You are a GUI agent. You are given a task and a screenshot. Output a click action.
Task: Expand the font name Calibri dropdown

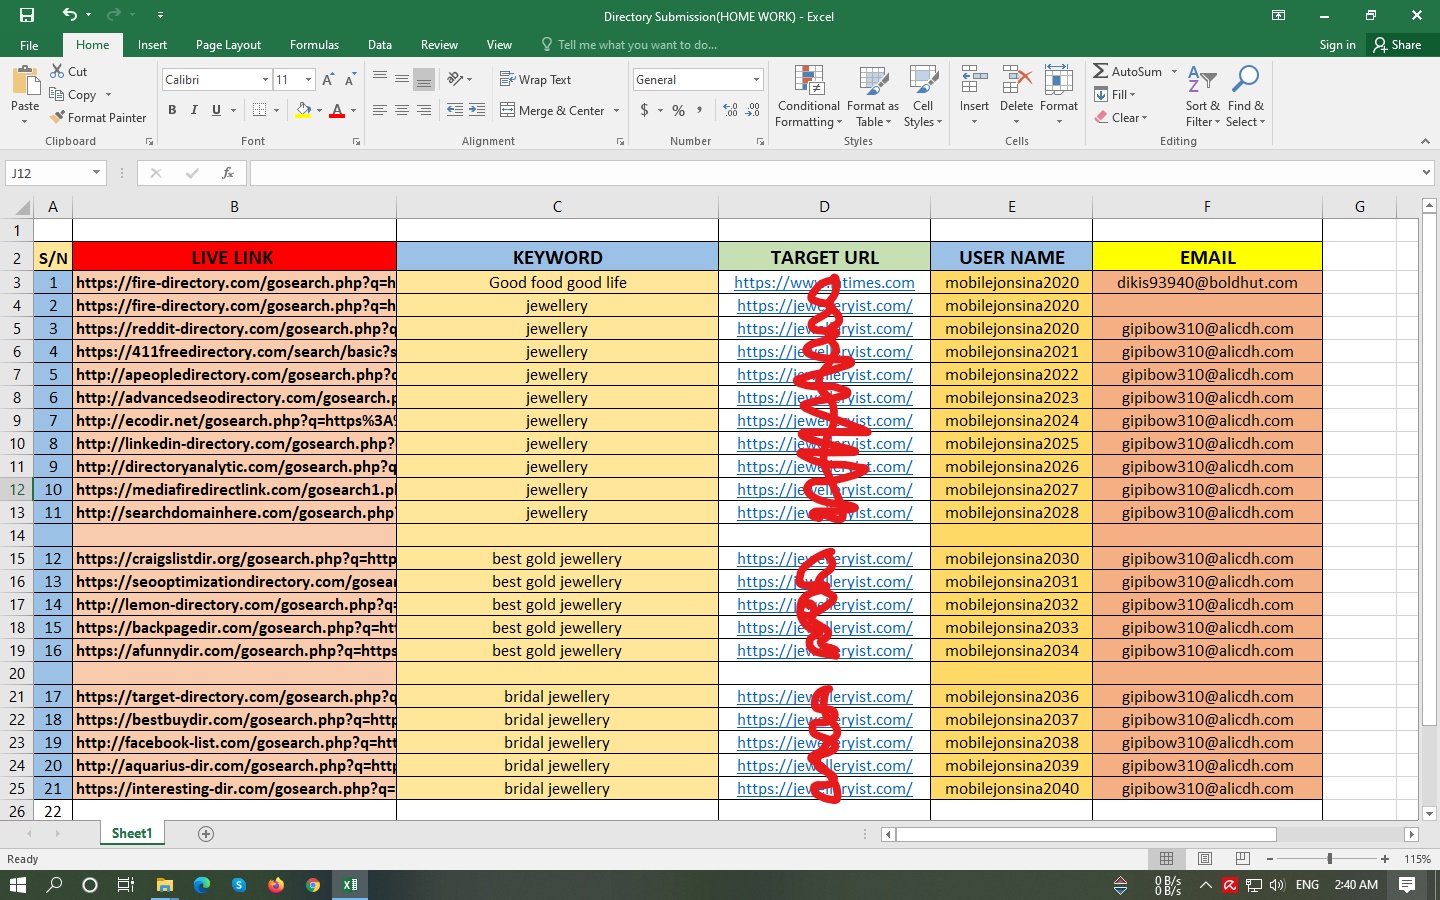click(x=265, y=80)
